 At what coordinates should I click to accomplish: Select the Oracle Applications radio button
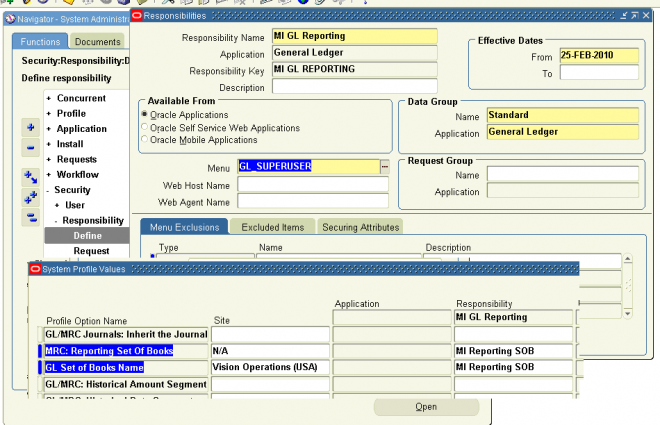click(144, 114)
